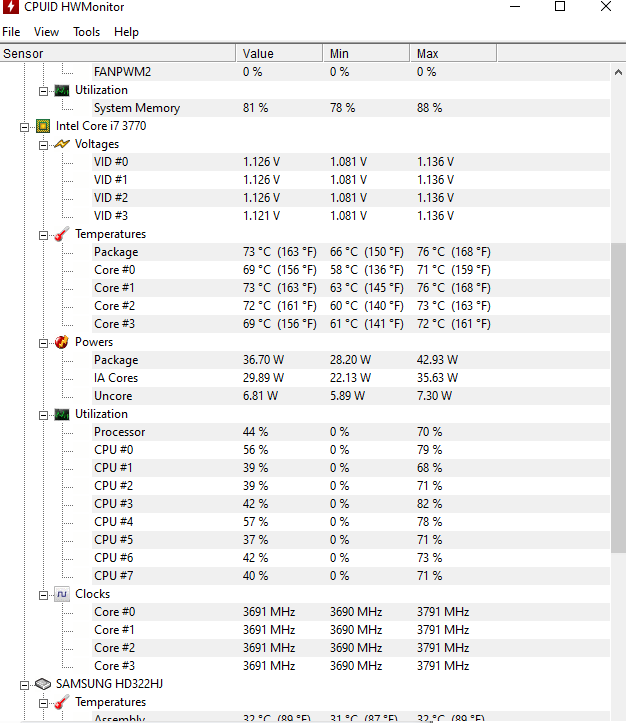Collapse the Intel Core i7 3770 node

coord(24,127)
